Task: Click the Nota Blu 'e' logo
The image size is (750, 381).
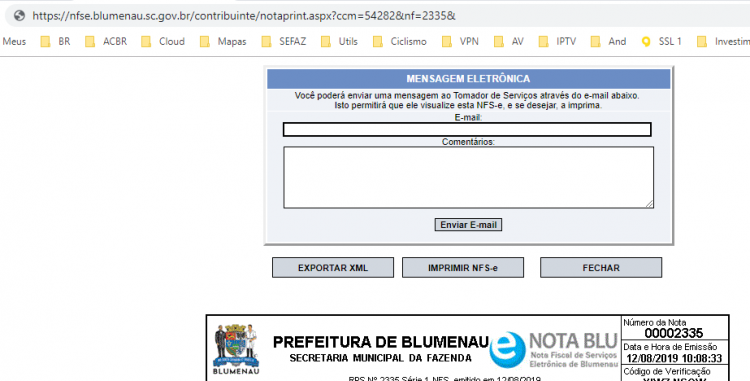Action: point(507,349)
